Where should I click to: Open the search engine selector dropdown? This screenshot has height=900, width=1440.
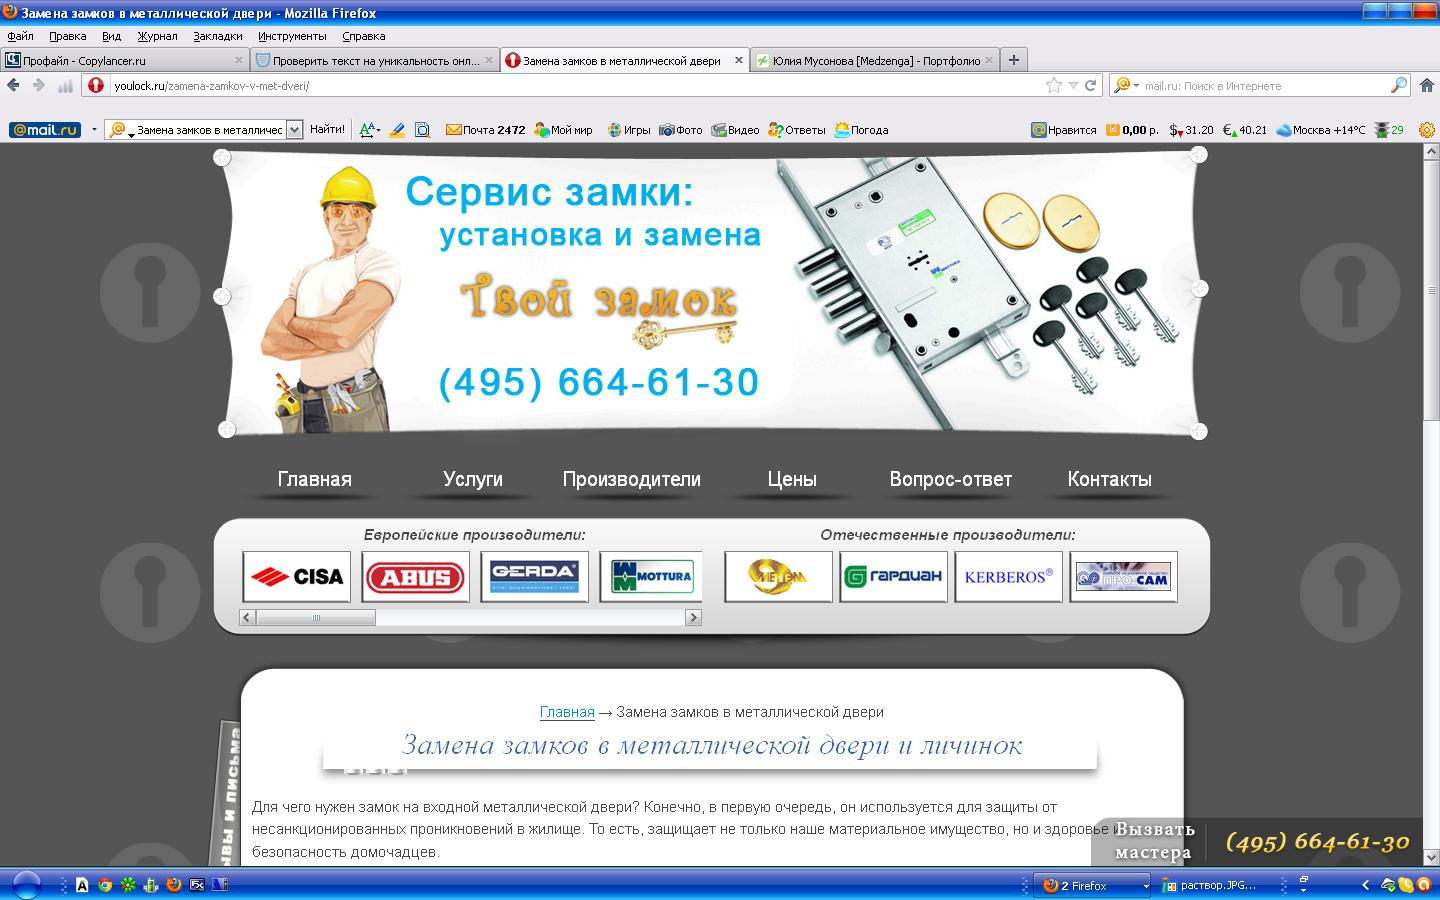[x=1127, y=86]
